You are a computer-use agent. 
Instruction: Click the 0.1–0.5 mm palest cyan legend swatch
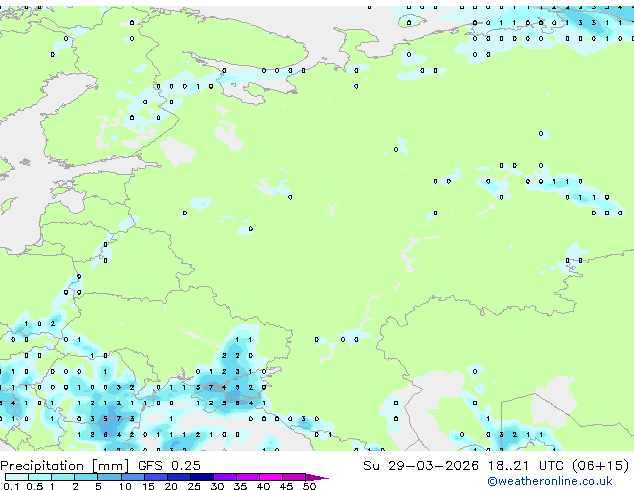click(17, 477)
